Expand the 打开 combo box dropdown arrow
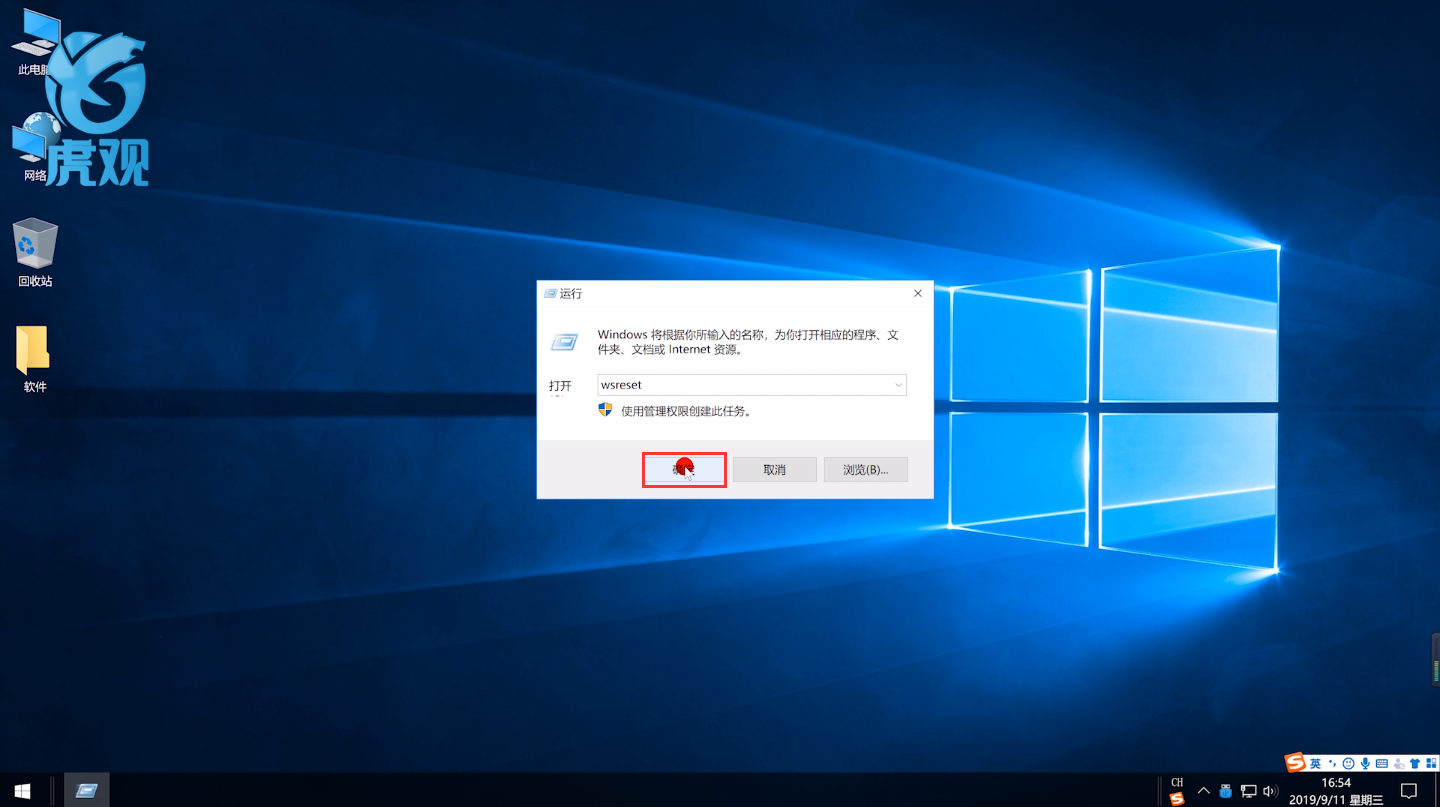This screenshot has height=807, width=1440. (898, 385)
